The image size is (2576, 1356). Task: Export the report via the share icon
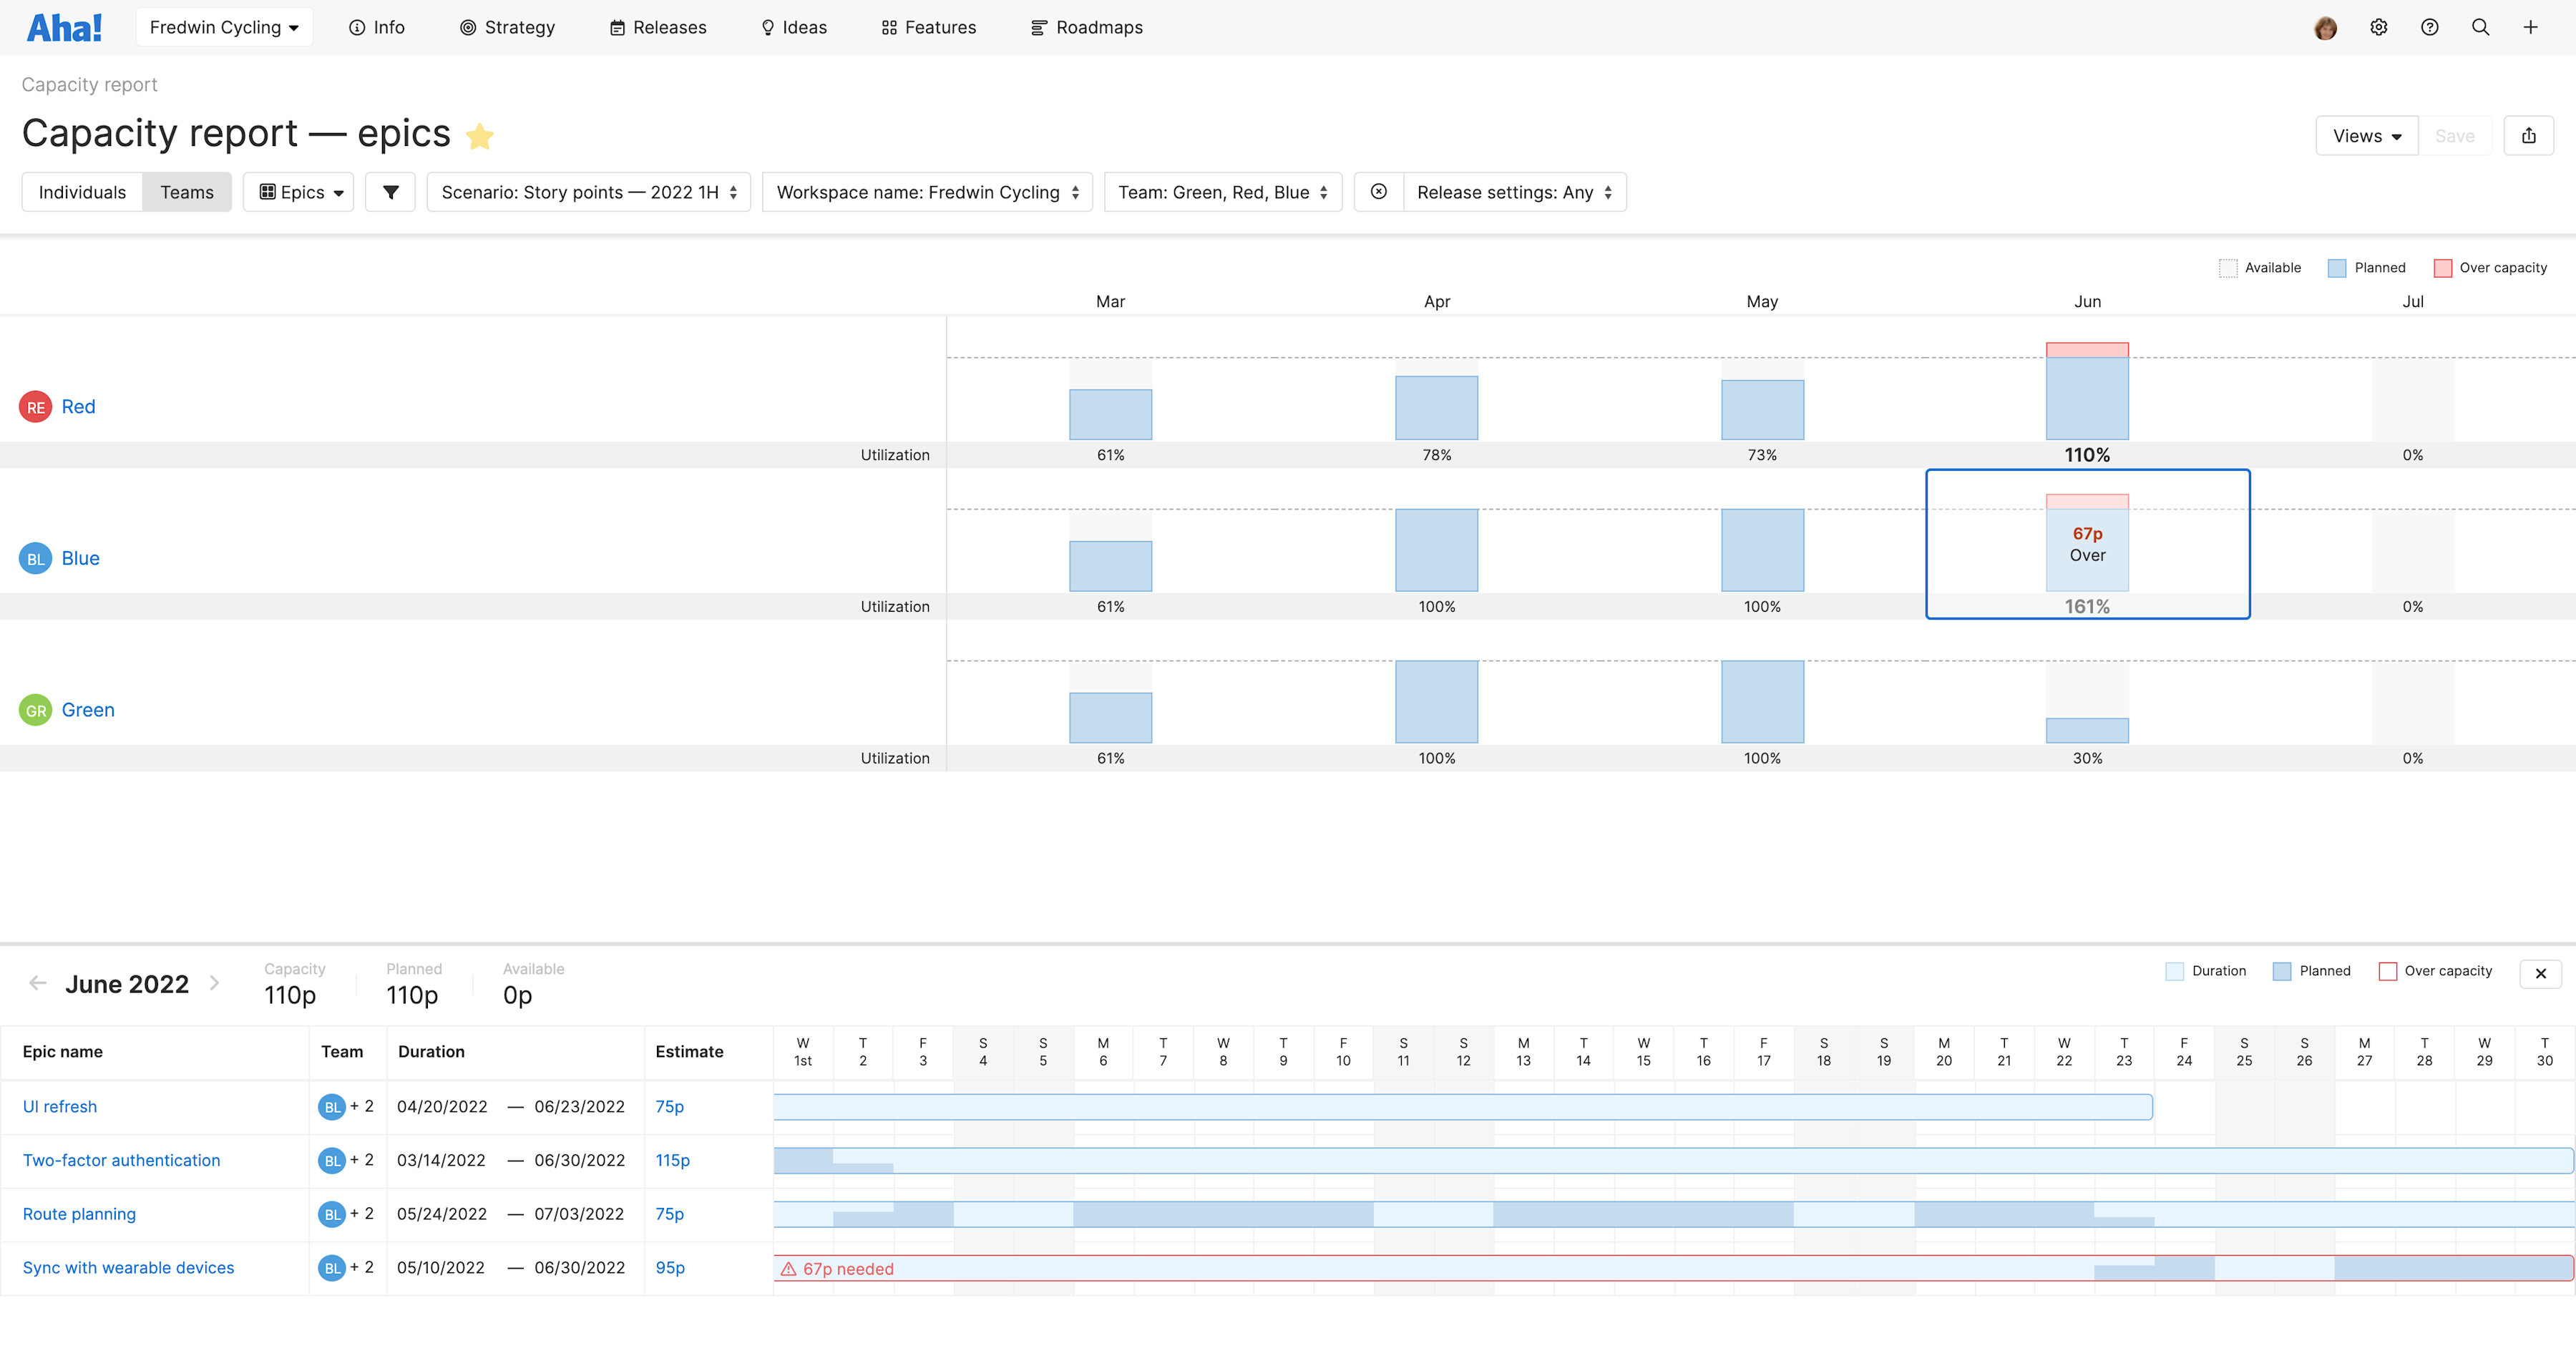tap(2529, 135)
